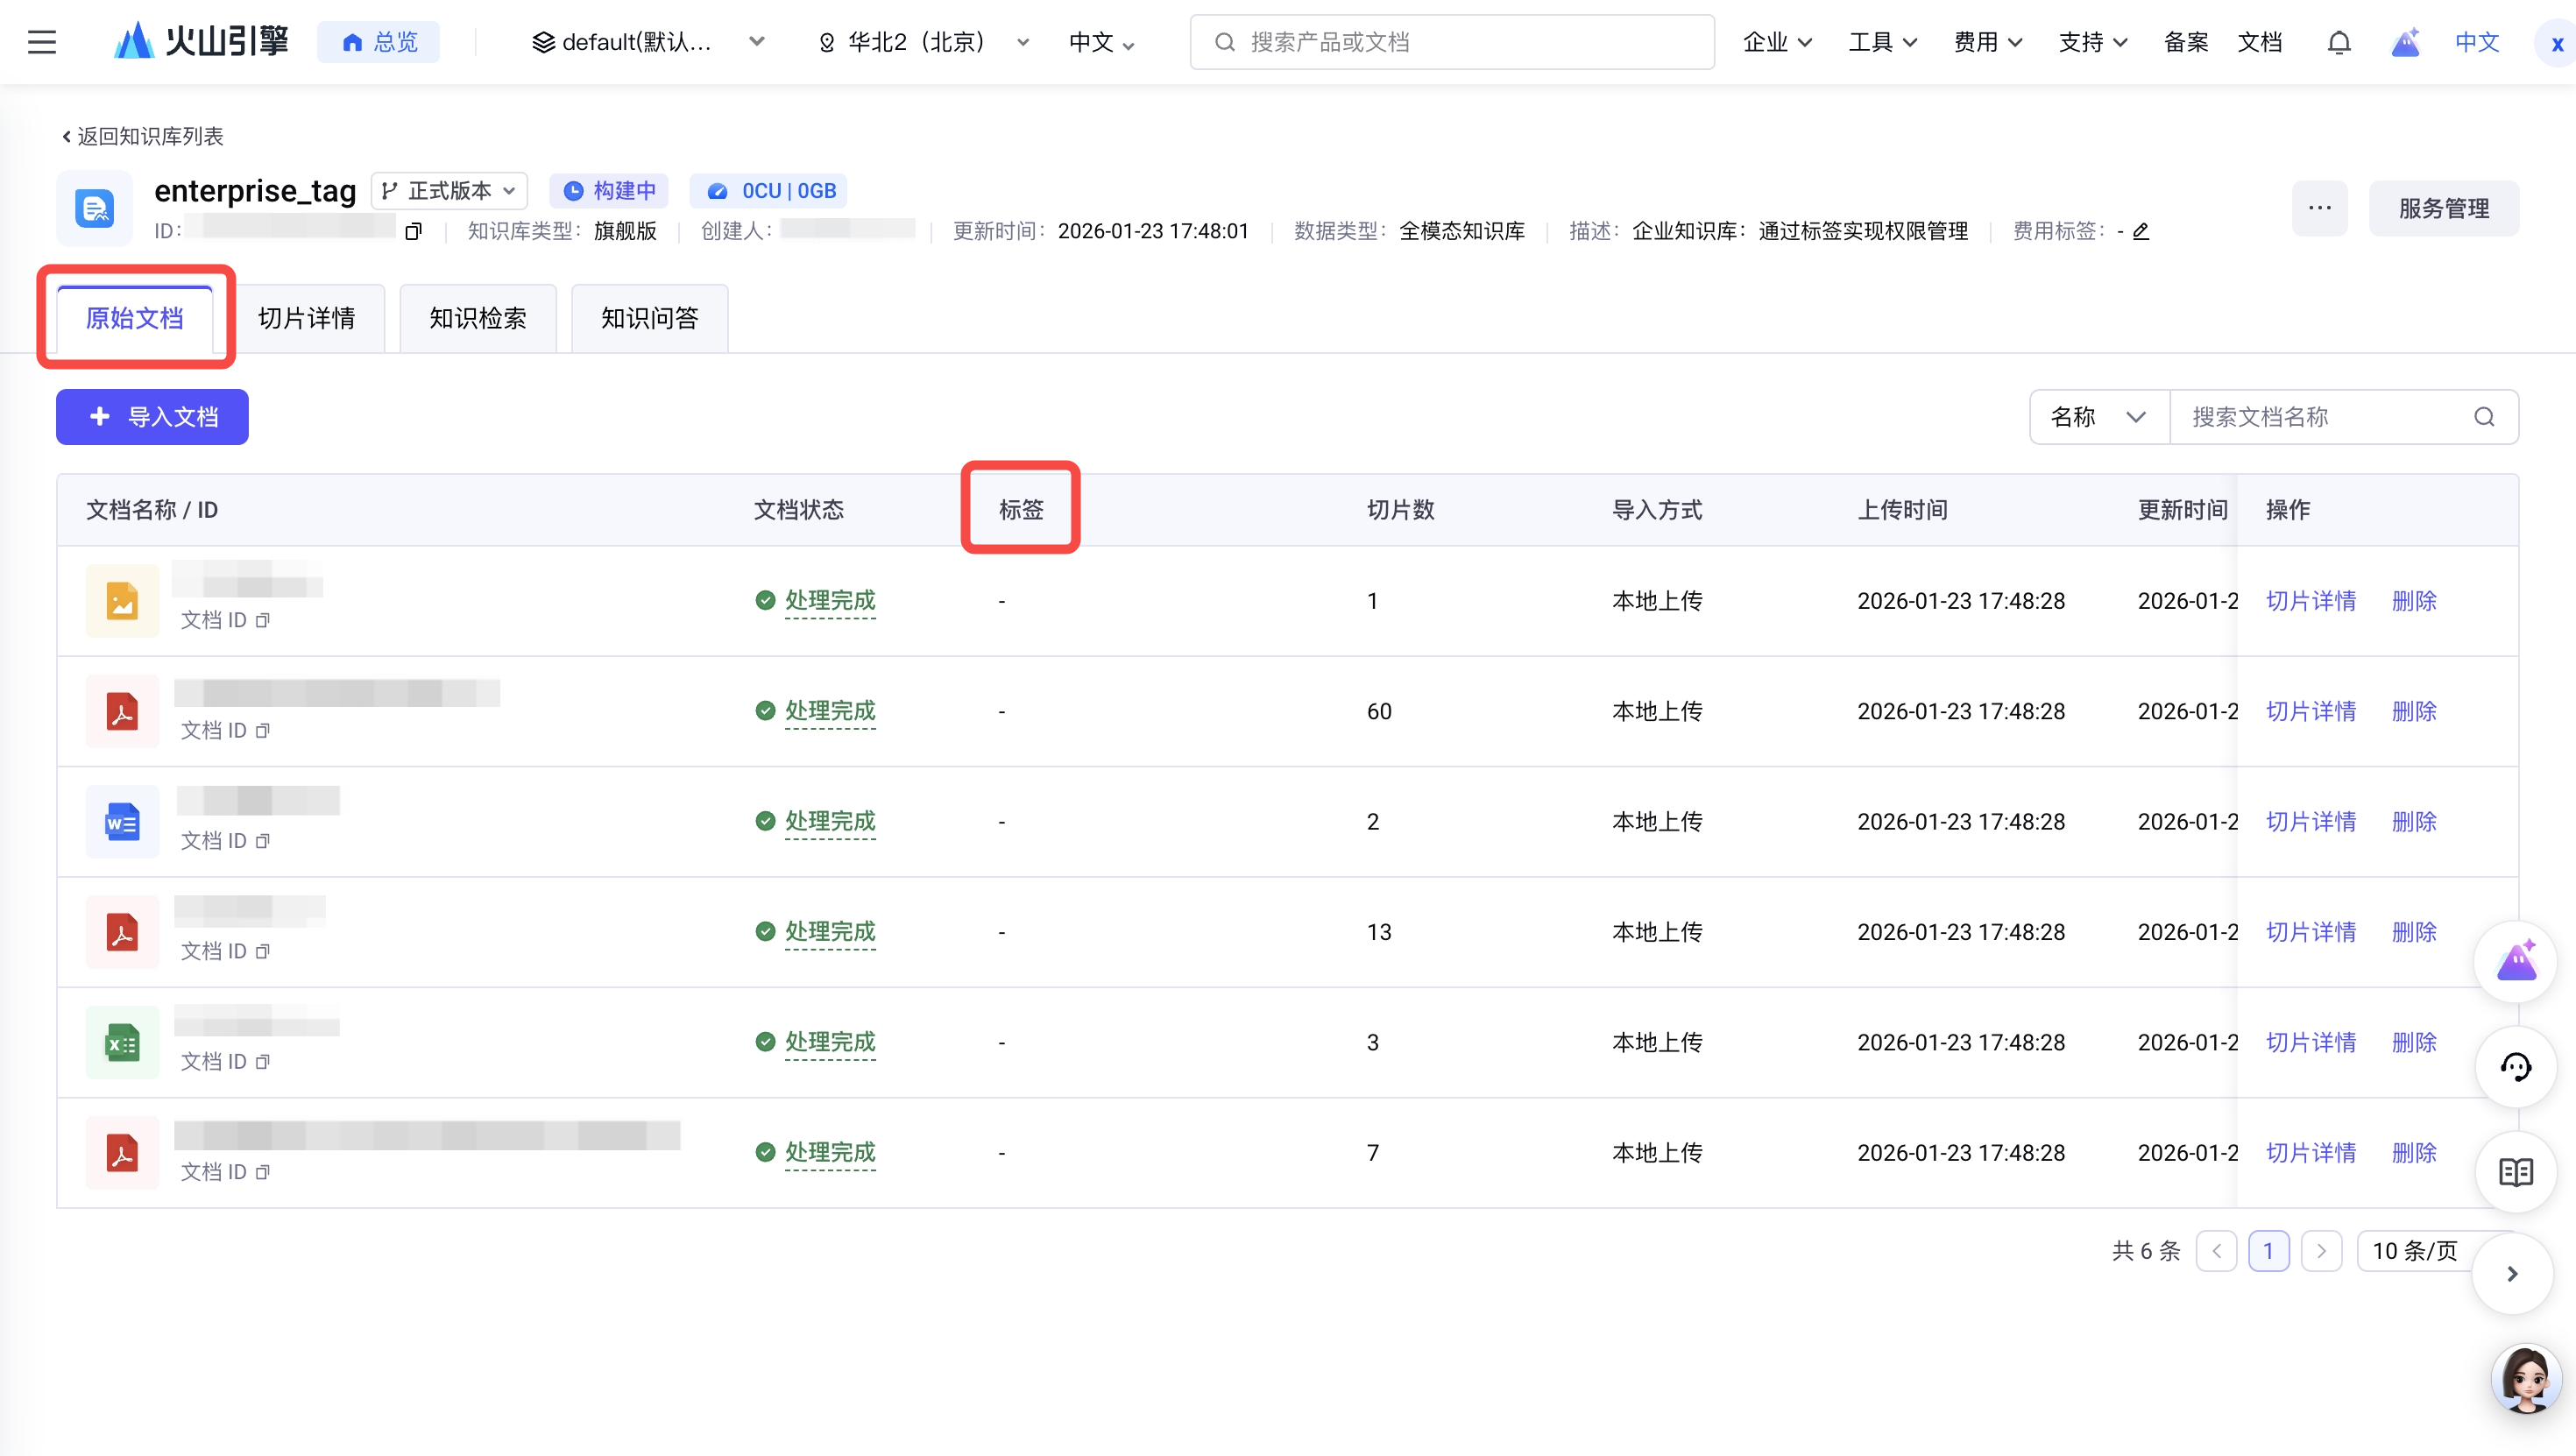Expand the 名称 search filter dropdown
Image resolution: width=2576 pixels, height=1456 pixels.
click(x=2098, y=417)
